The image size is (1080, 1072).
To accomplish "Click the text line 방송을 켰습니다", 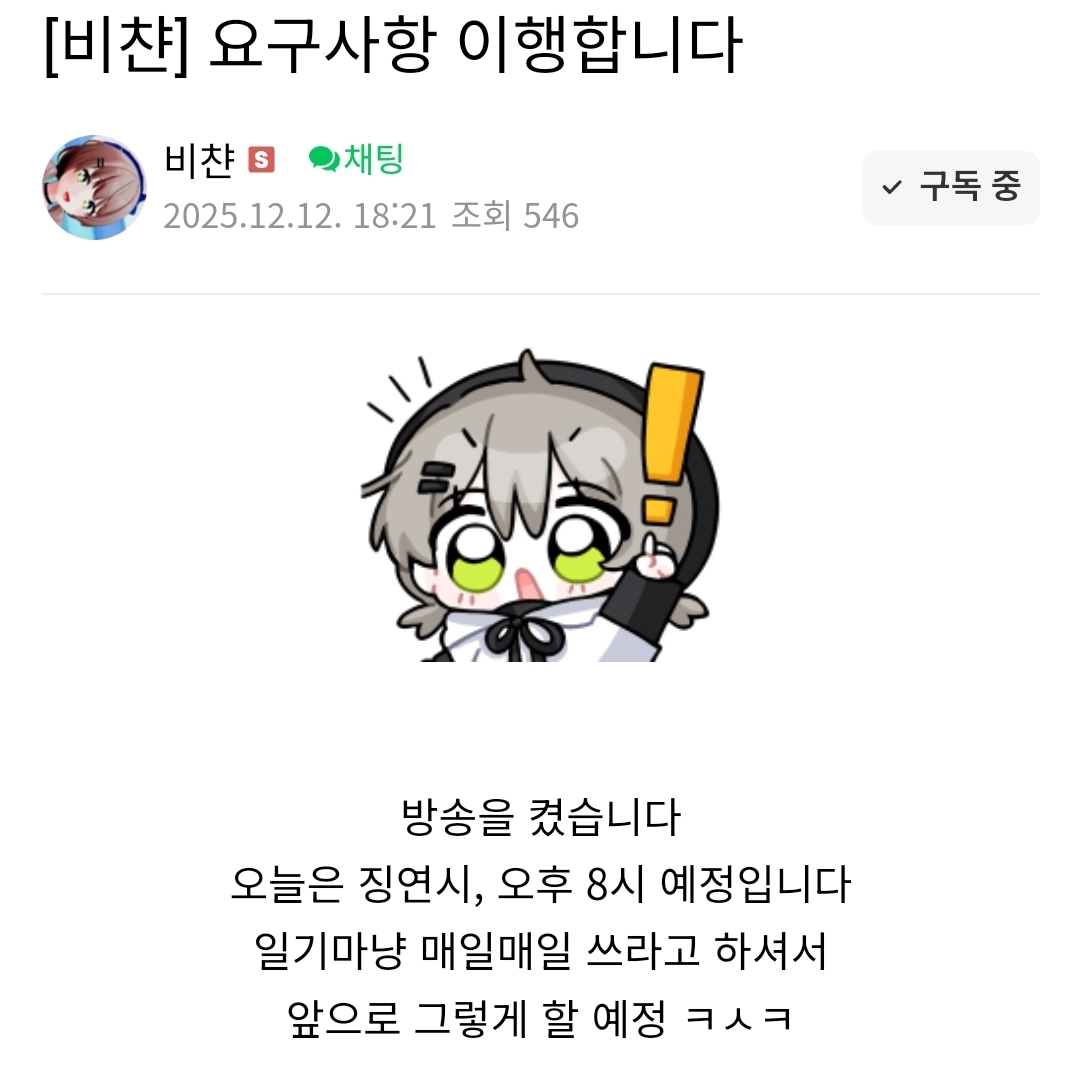I will pos(541,818).
